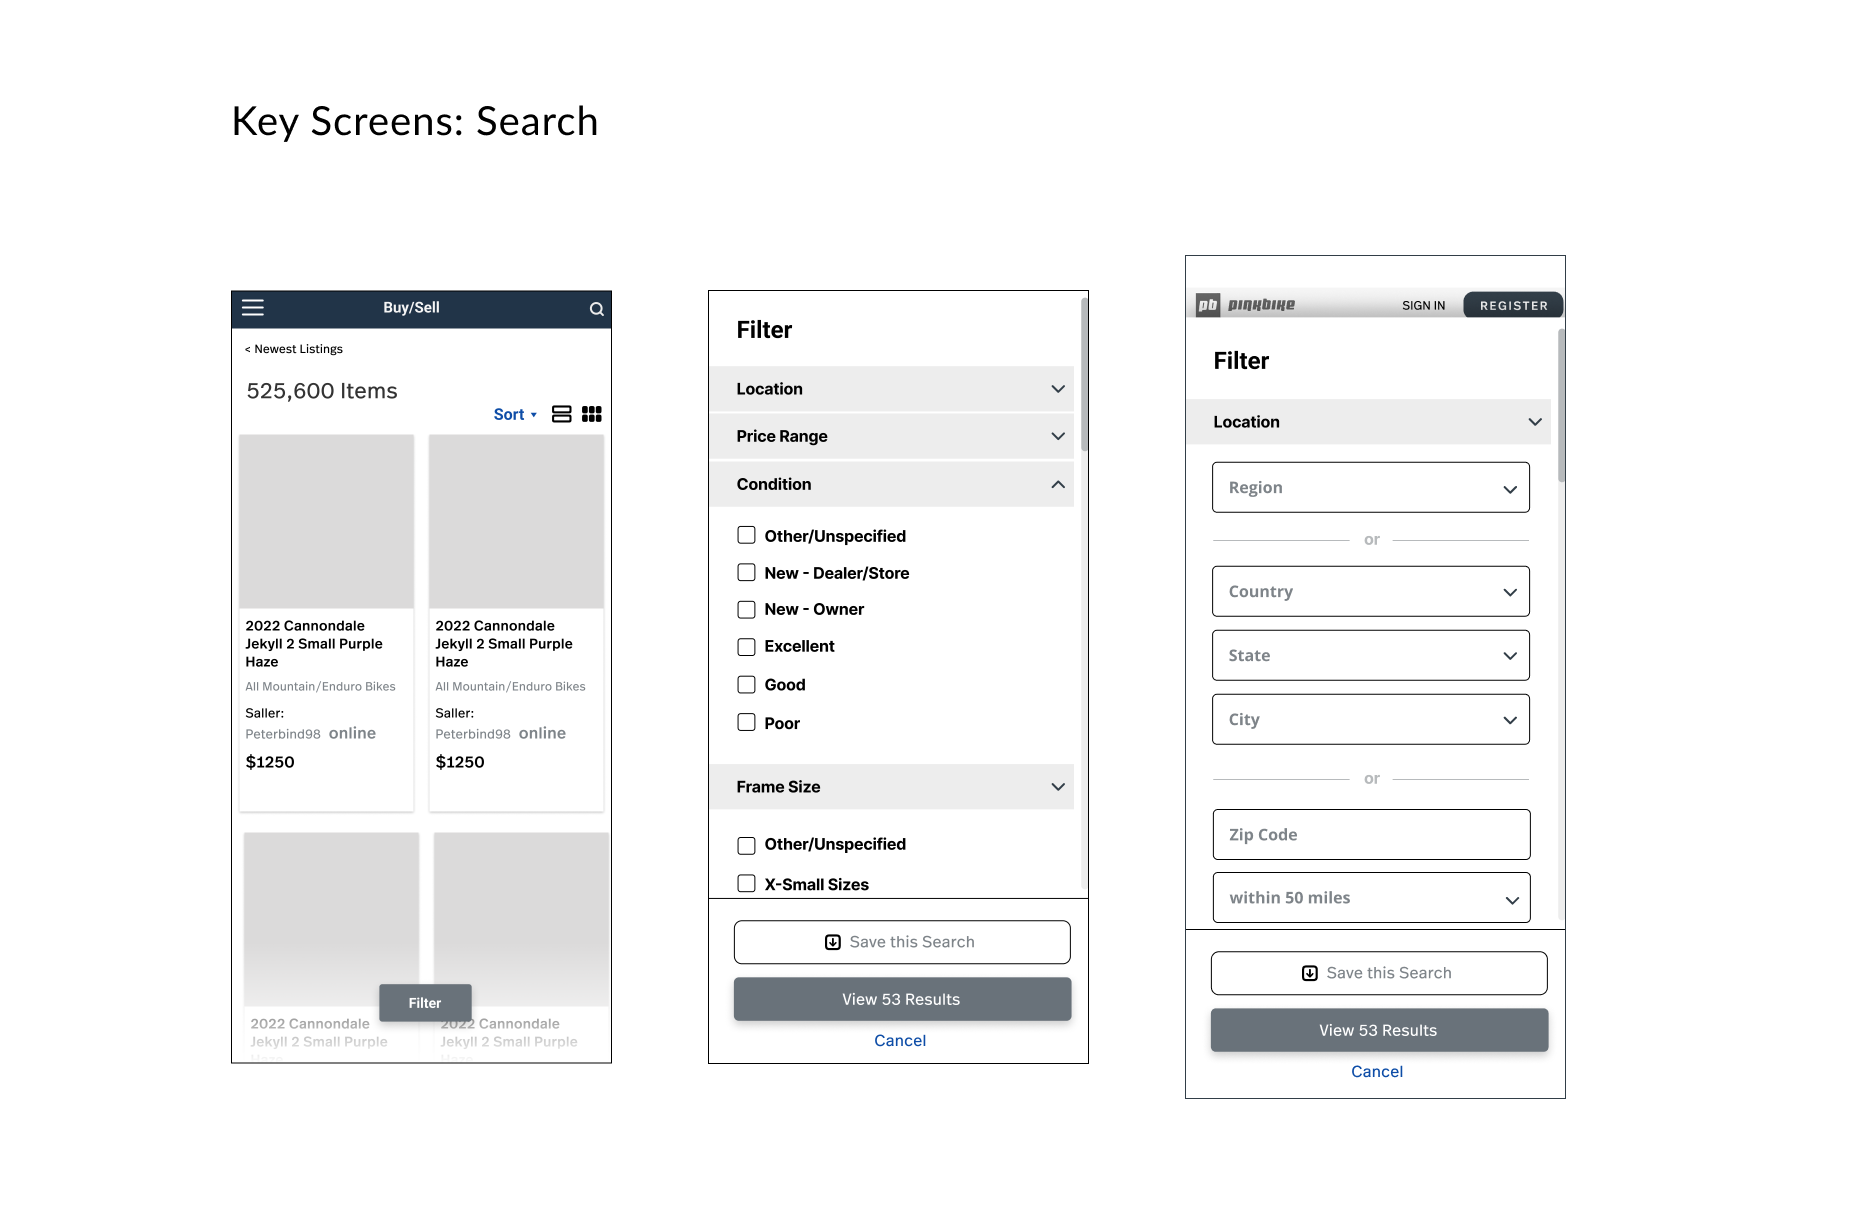Switch to list view layout icon
Image resolution: width=1851 pixels, height=1220 pixels.
pyautogui.click(x=562, y=414)
